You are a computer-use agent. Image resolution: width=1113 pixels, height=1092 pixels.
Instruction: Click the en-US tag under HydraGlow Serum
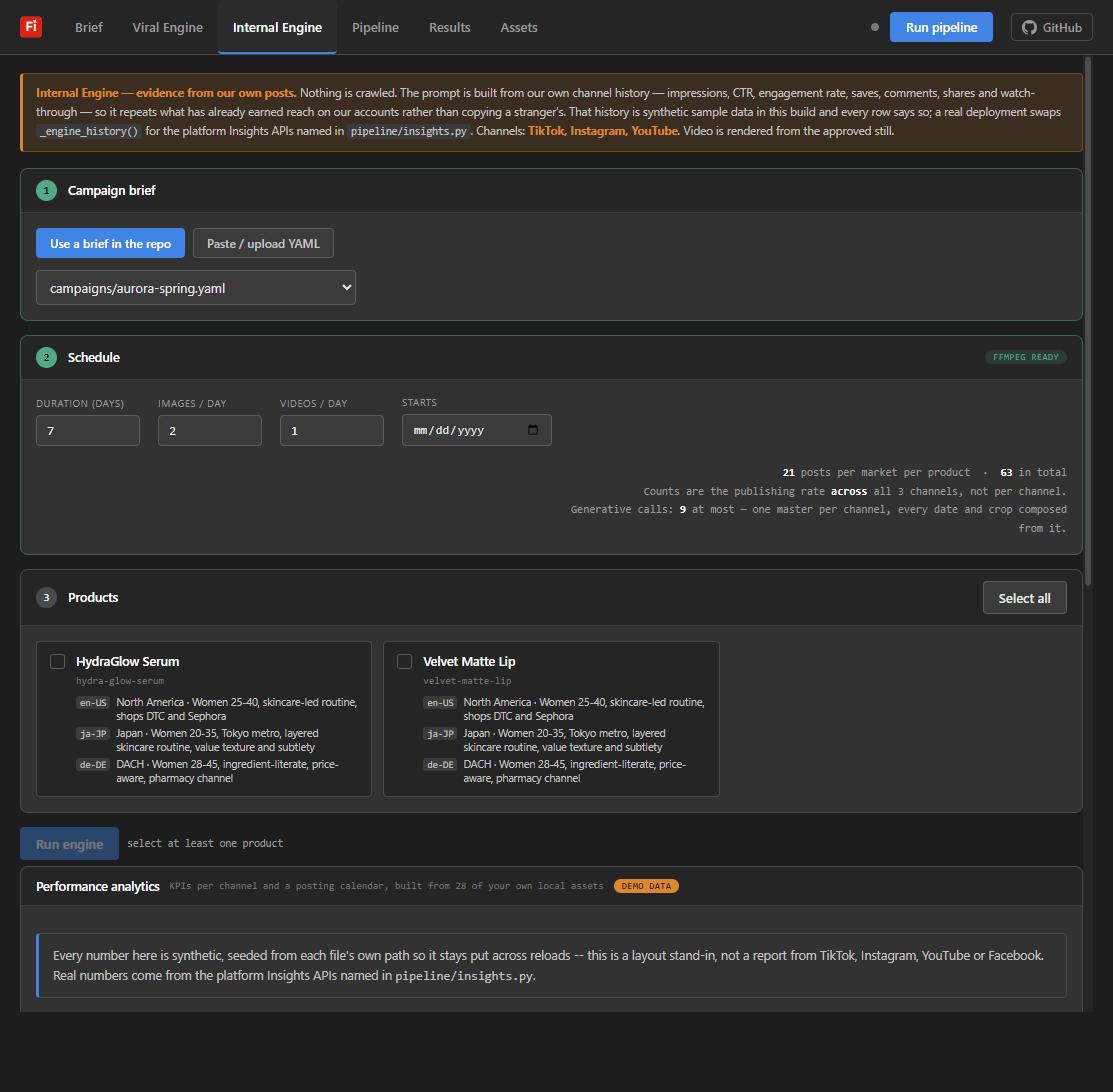93,702
